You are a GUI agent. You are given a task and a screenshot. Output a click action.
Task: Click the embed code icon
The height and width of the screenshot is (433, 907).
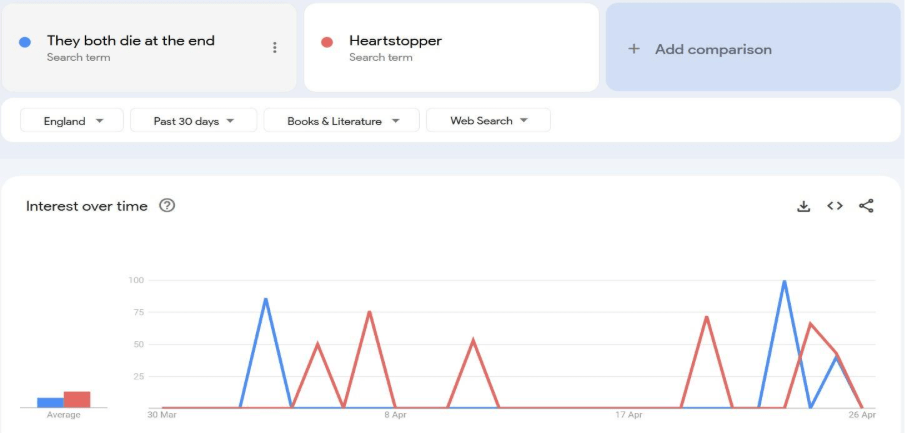click(835, 206)
